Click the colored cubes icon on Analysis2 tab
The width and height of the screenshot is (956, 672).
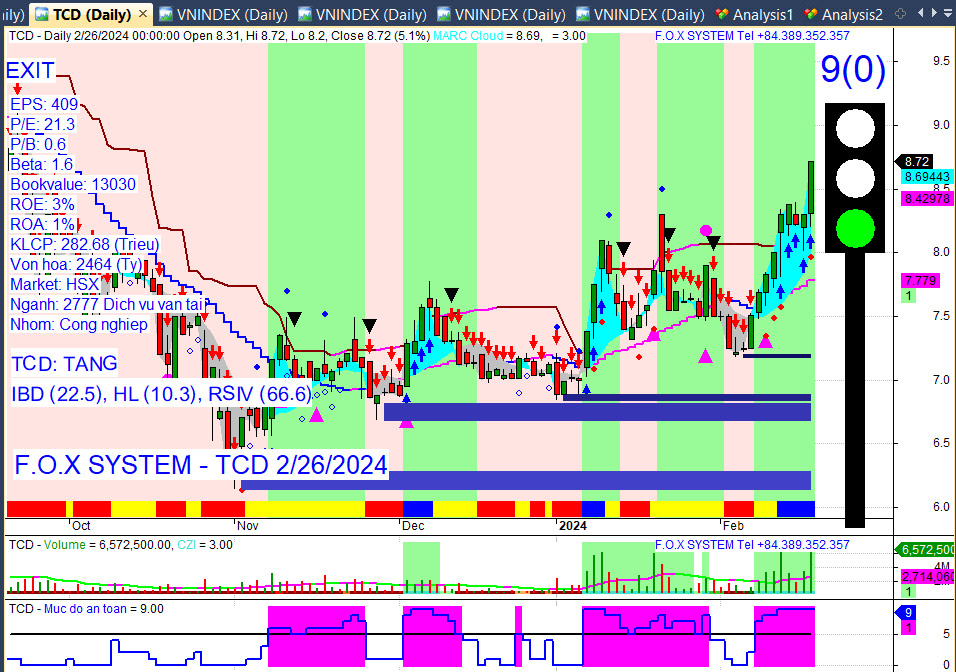pos(811,13)
